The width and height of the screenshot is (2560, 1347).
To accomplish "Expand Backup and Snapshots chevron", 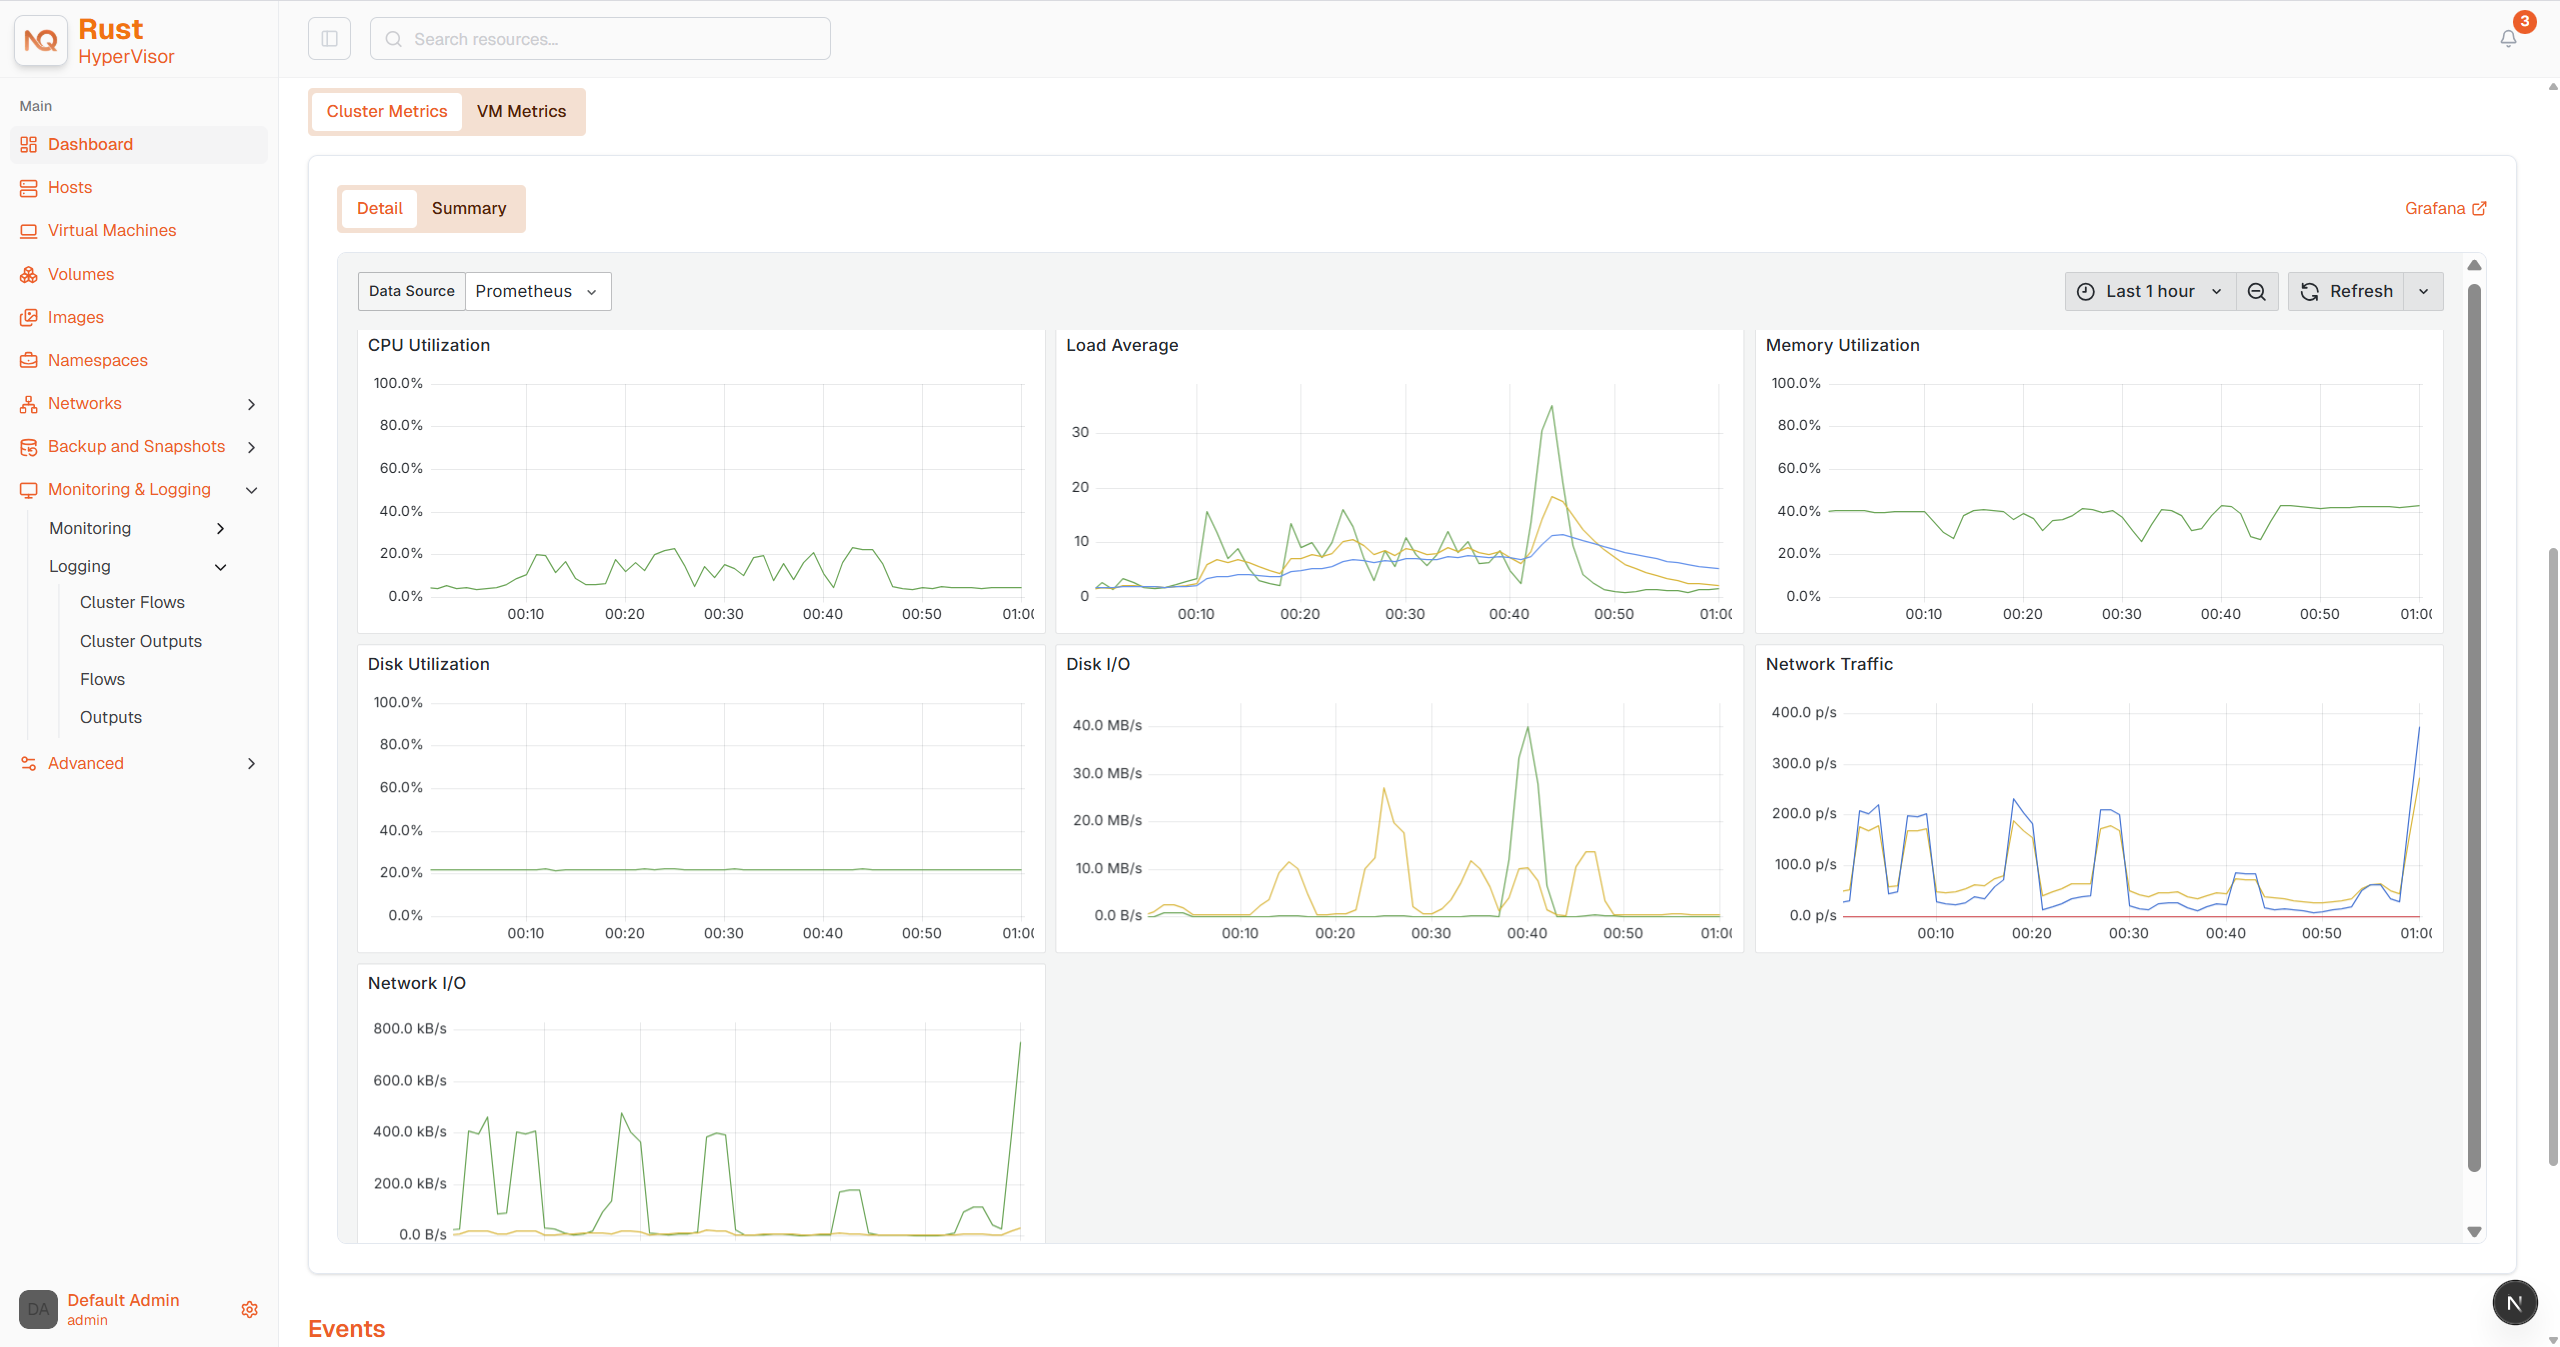I will (252, 447).
